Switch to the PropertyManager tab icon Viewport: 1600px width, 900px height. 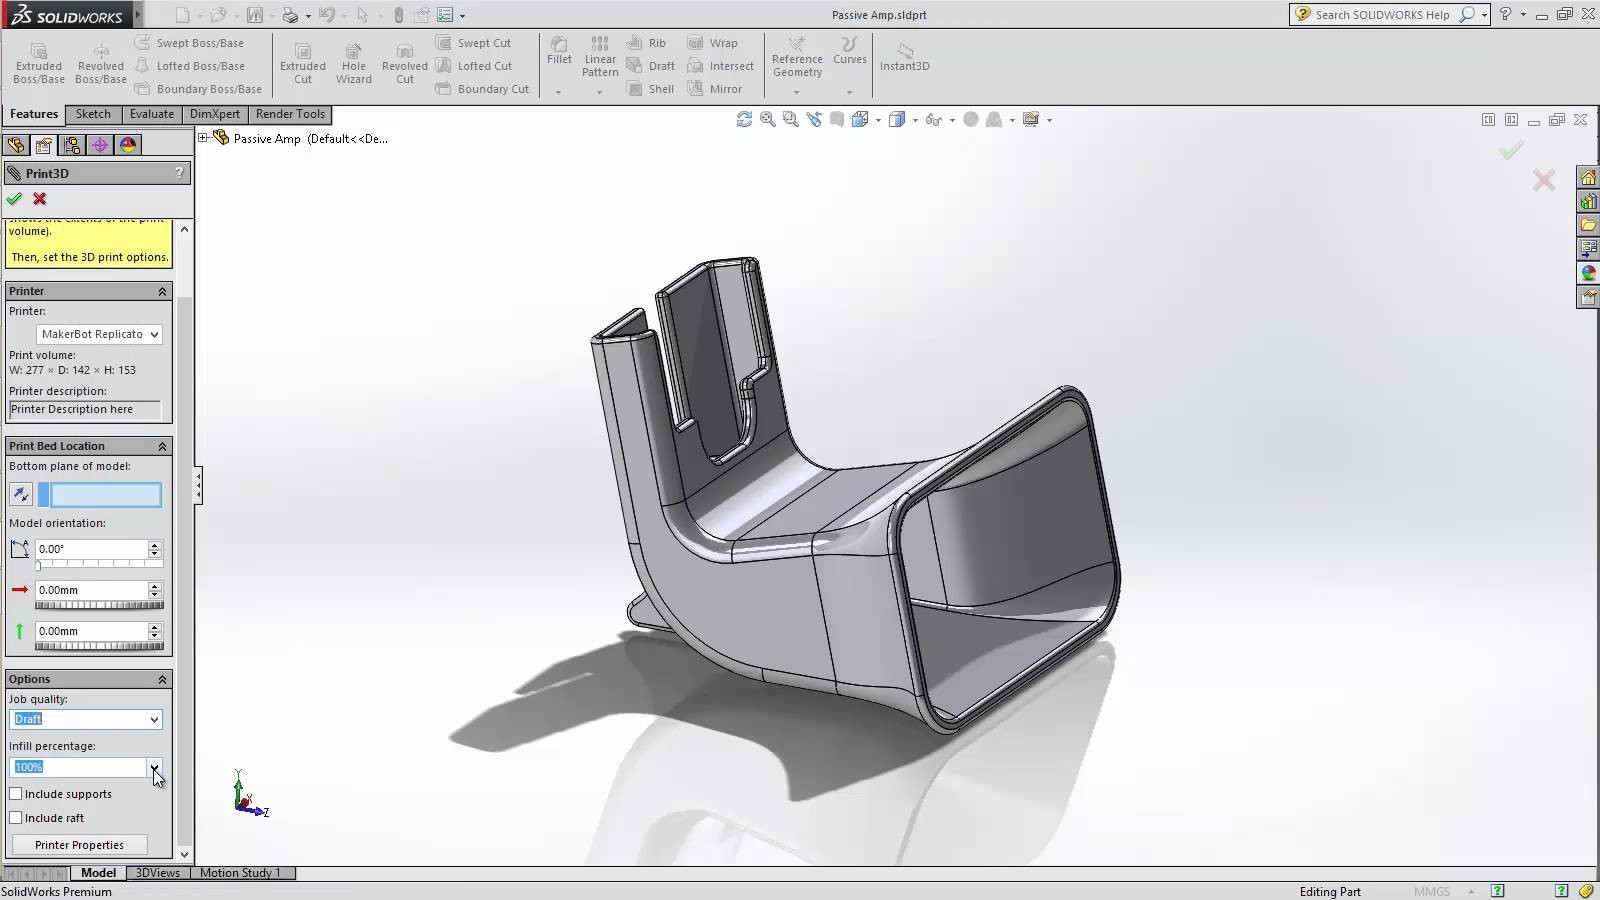[44, 145]
